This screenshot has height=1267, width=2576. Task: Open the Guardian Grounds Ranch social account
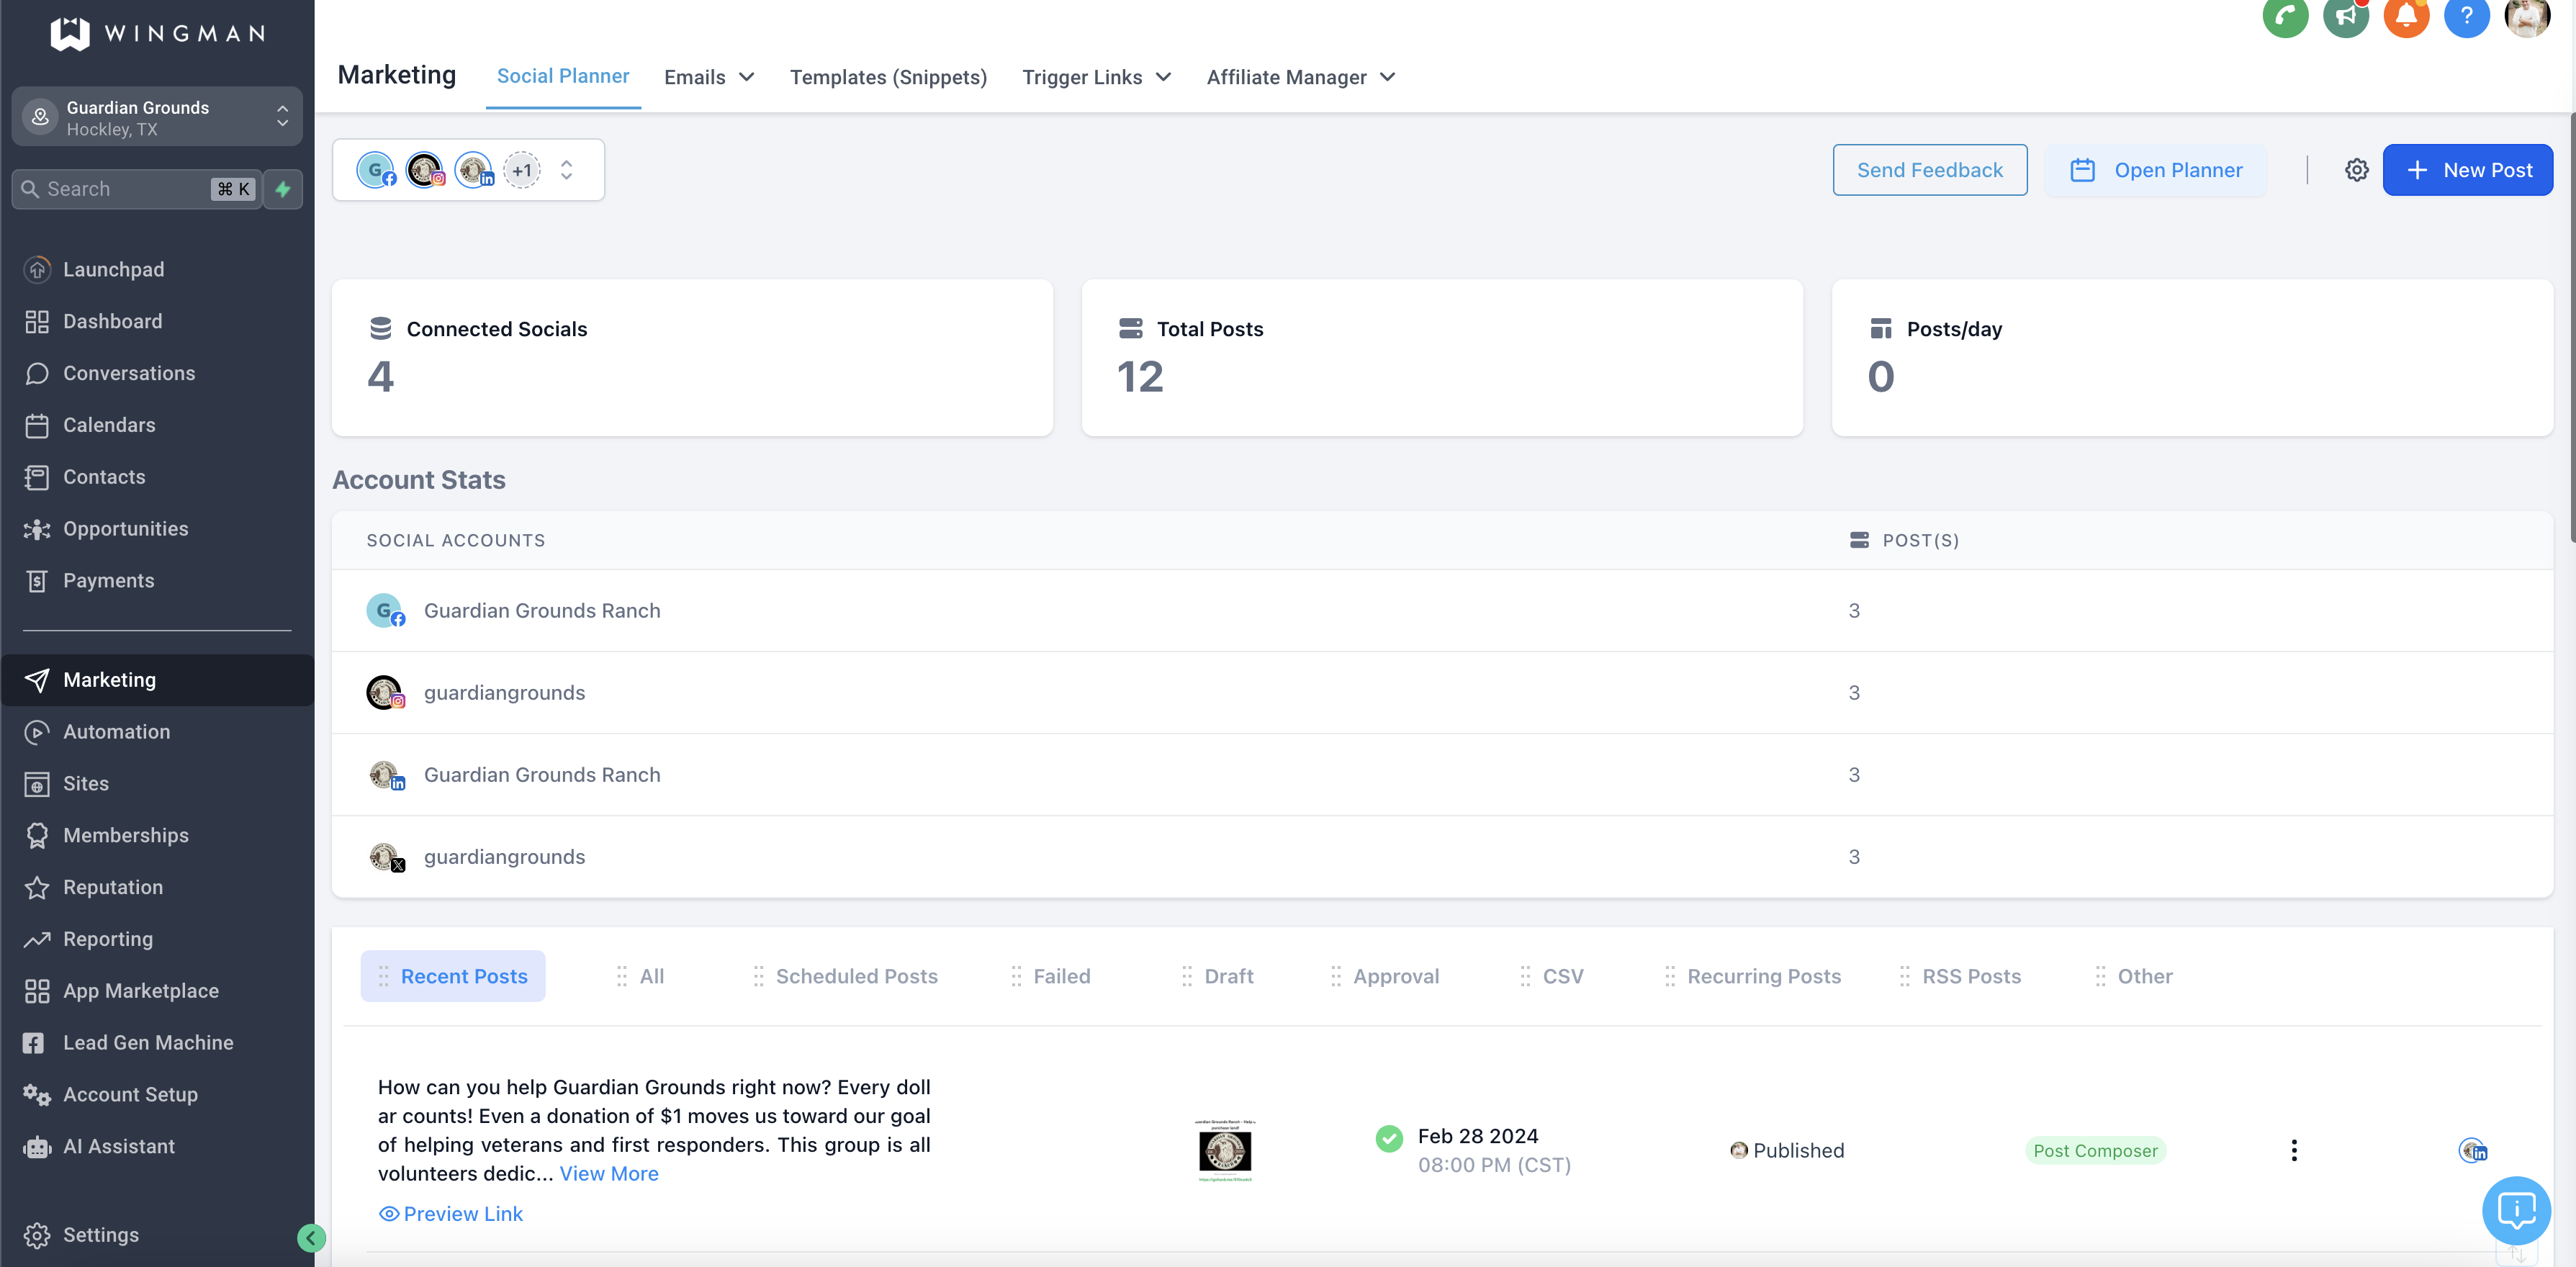pyautogui.click(x=541, y=610)
